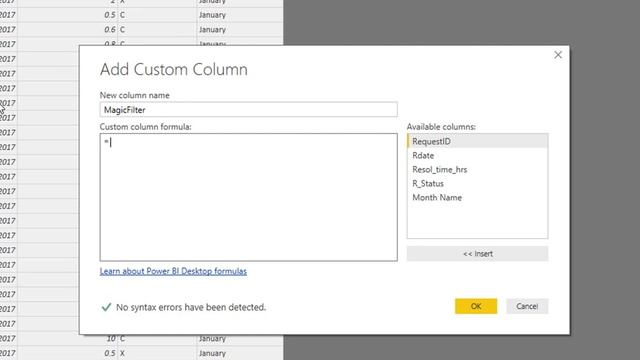Click the green syntax check mark icon

(x=106, y=307)
